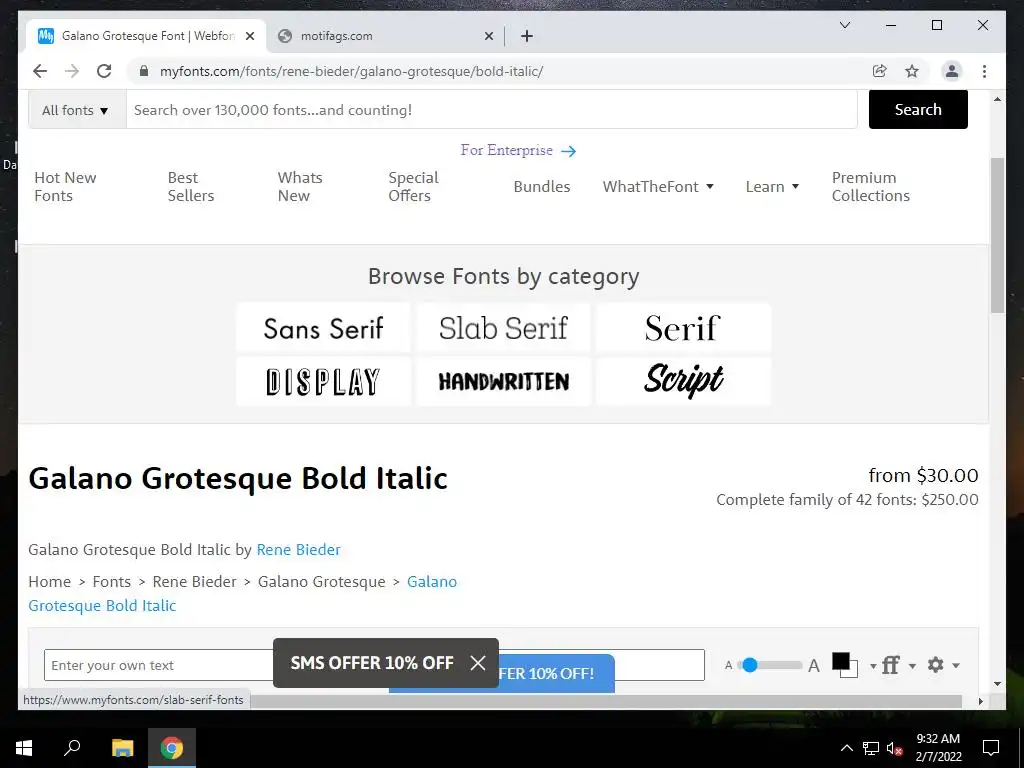Click the black foreground color swatch
The width and height of the screenshot is (1024, 768).
point(840,662)
